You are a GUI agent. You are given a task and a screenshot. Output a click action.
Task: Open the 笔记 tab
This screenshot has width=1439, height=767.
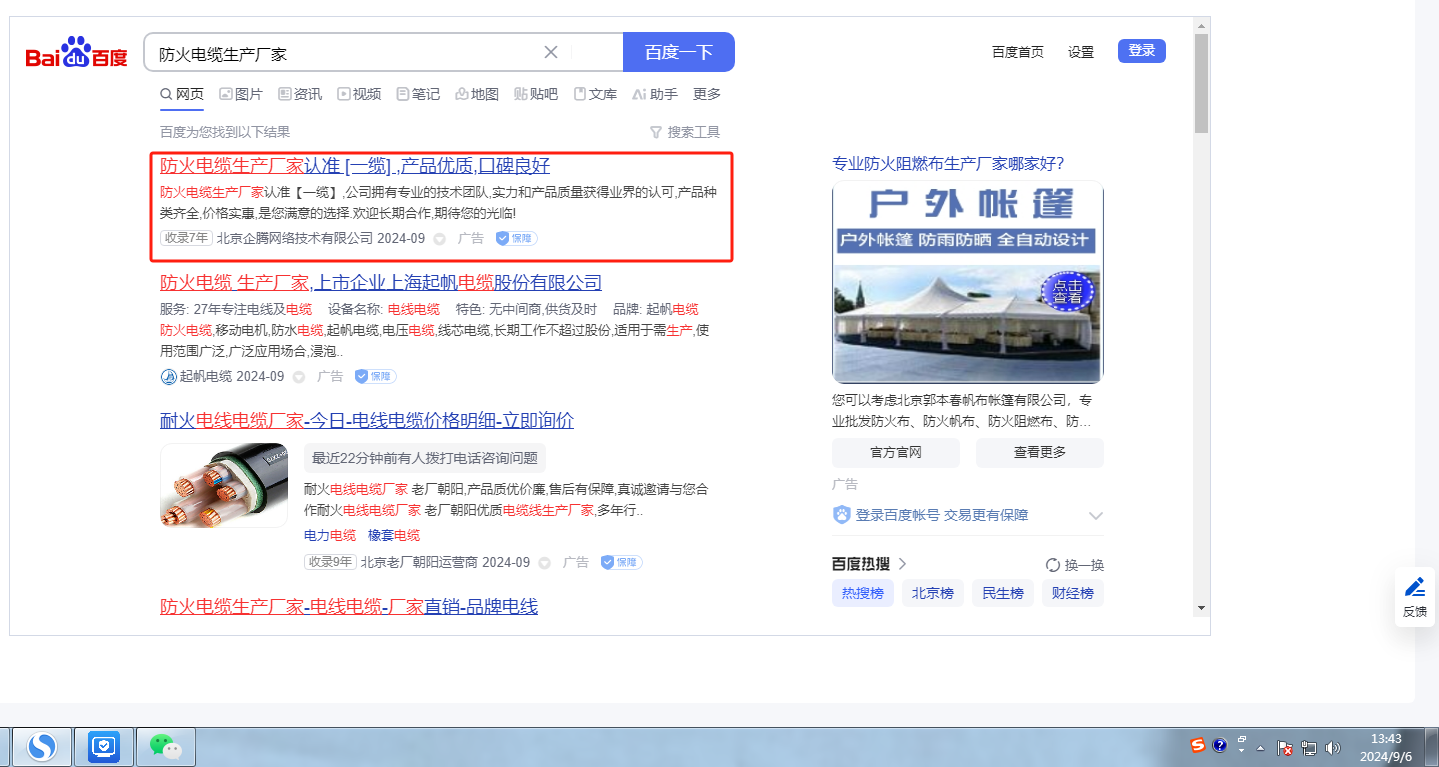[418, 94]
